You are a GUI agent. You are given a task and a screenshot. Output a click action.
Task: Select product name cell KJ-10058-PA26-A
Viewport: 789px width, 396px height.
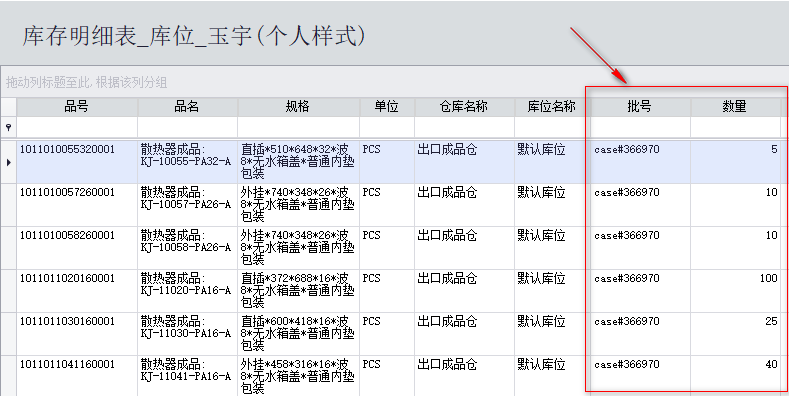click(188, 248)
